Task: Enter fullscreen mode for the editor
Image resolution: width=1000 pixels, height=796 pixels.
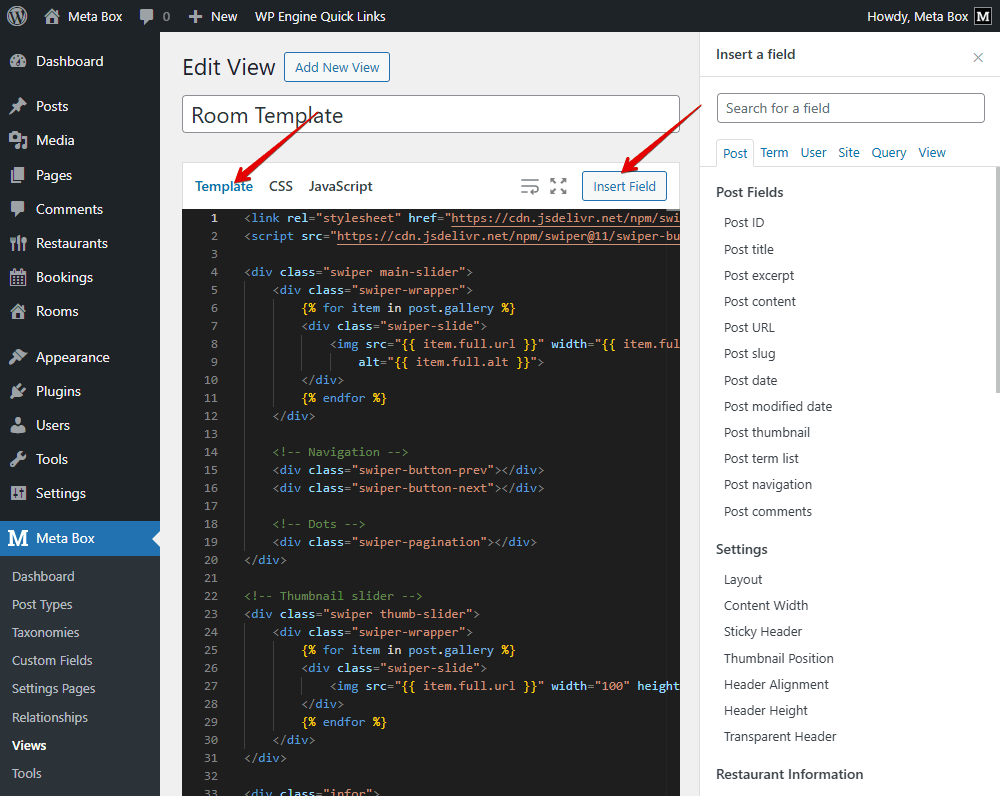Action: click(558, 186)
